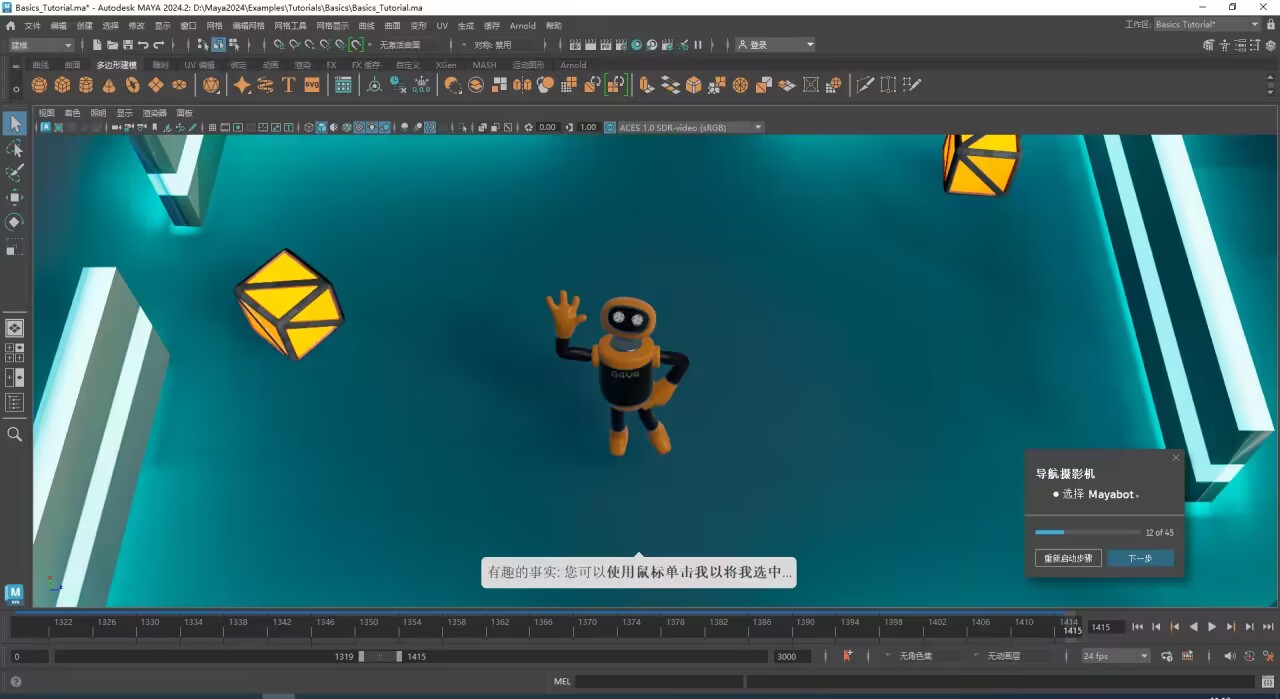This screenshot has height=699, width=1280.
Task: Open the Maya home icon
Action: pyautogui.click(x=10, y=25)
